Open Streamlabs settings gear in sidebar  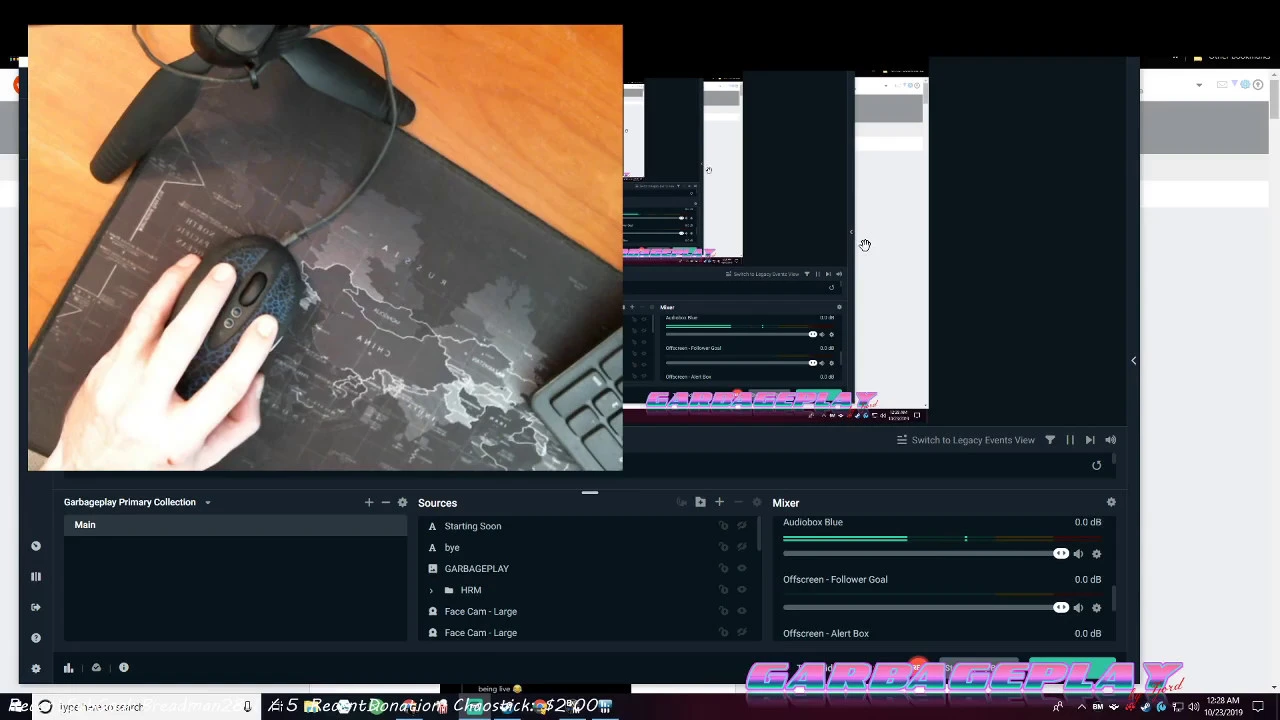coord(36,668)
